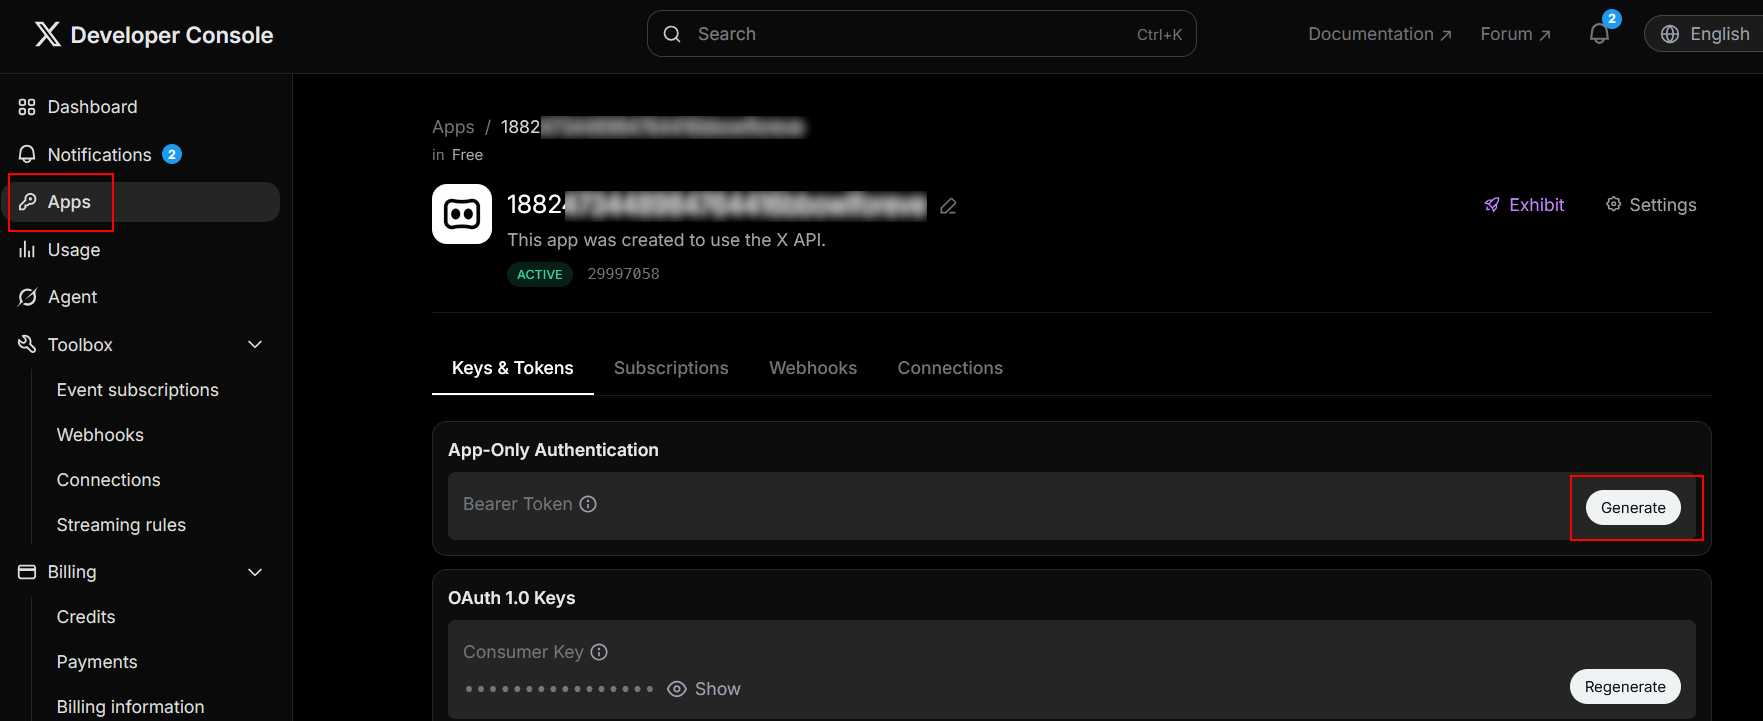Image resolution: width=1763 pixels, height=721 pixels.
Task: Open the Forum link
Action: [1515, 34]
